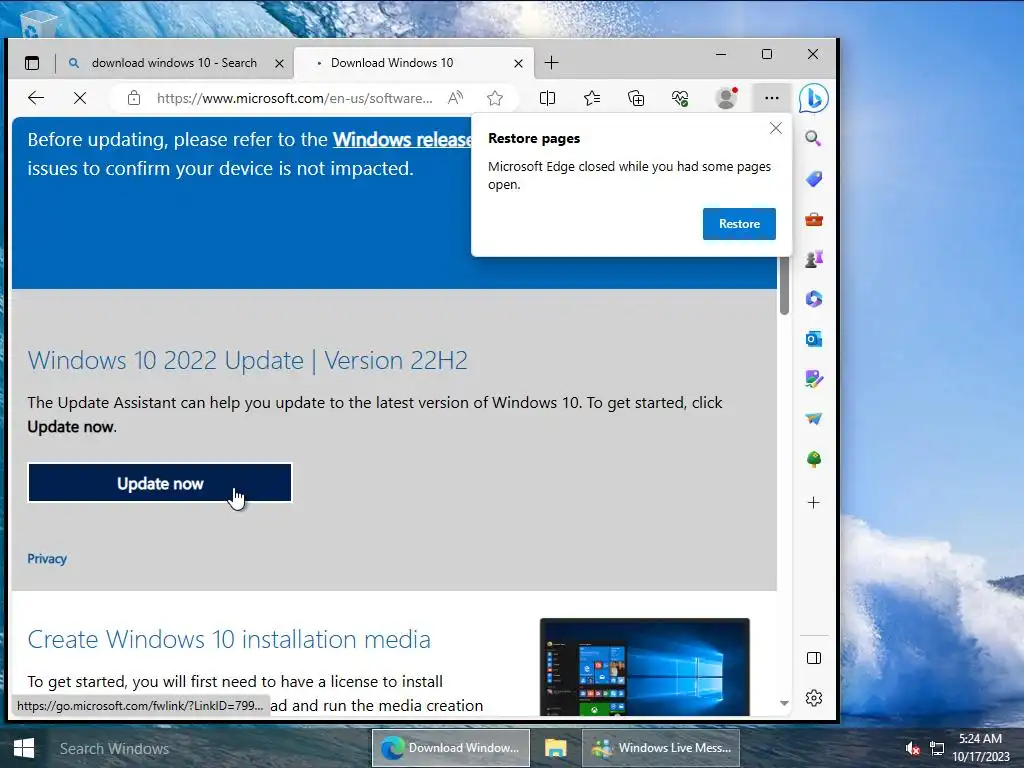1024x768 pixels.
Task: Click the page vertical scrollbar thumb
Action: pyautogui.click(x=784, y=285)
